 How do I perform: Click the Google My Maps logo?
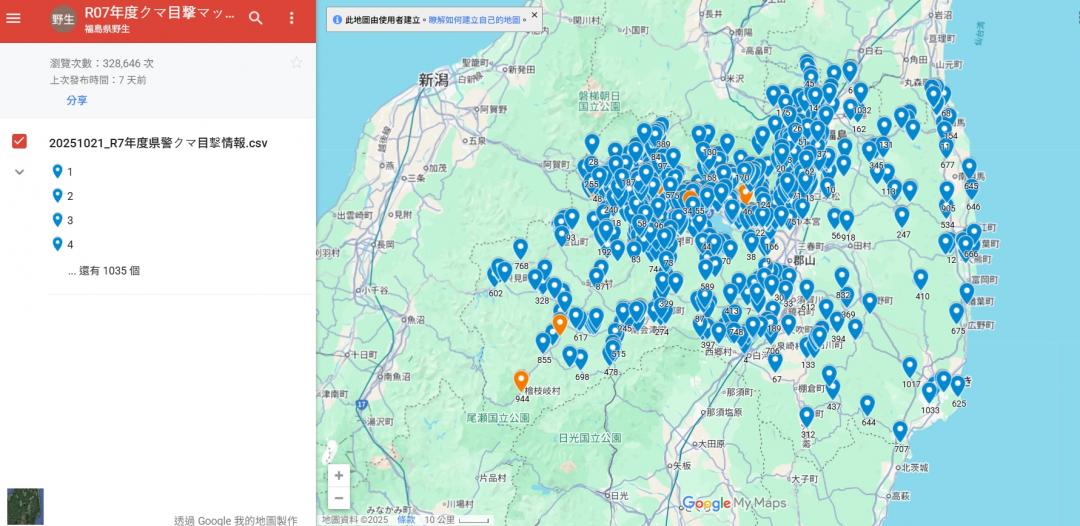(734, 504)
